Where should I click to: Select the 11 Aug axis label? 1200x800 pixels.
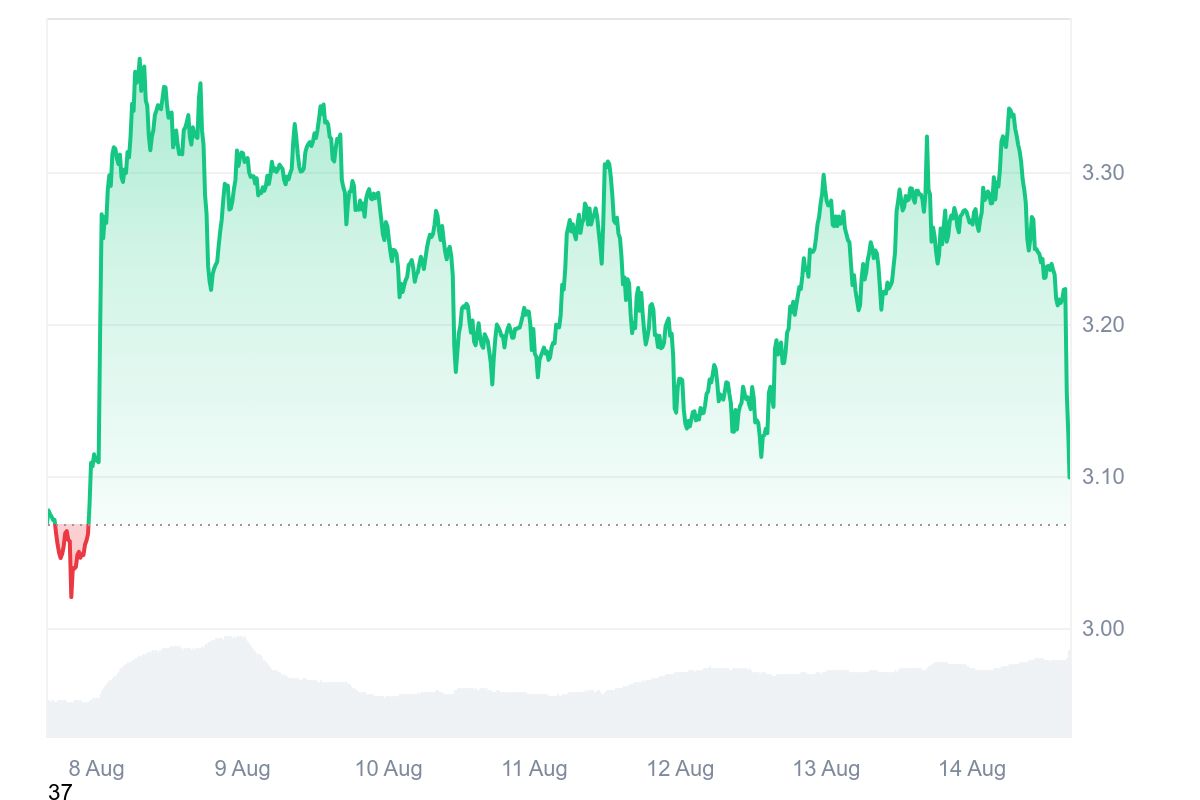[x=534, y=769]
